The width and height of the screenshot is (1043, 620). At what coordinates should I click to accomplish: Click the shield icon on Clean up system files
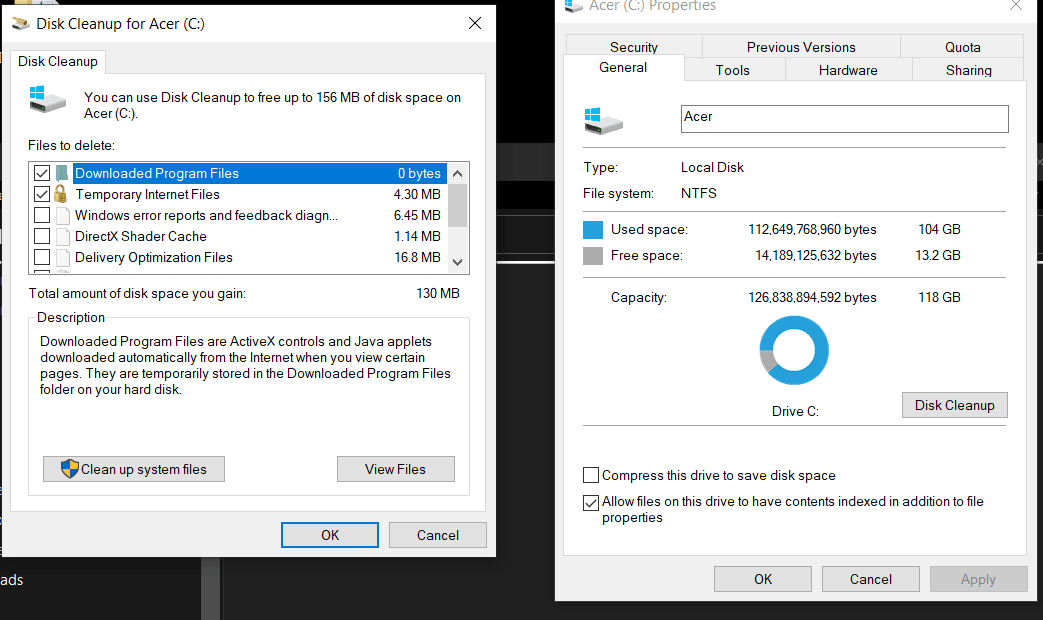(69, 468)
